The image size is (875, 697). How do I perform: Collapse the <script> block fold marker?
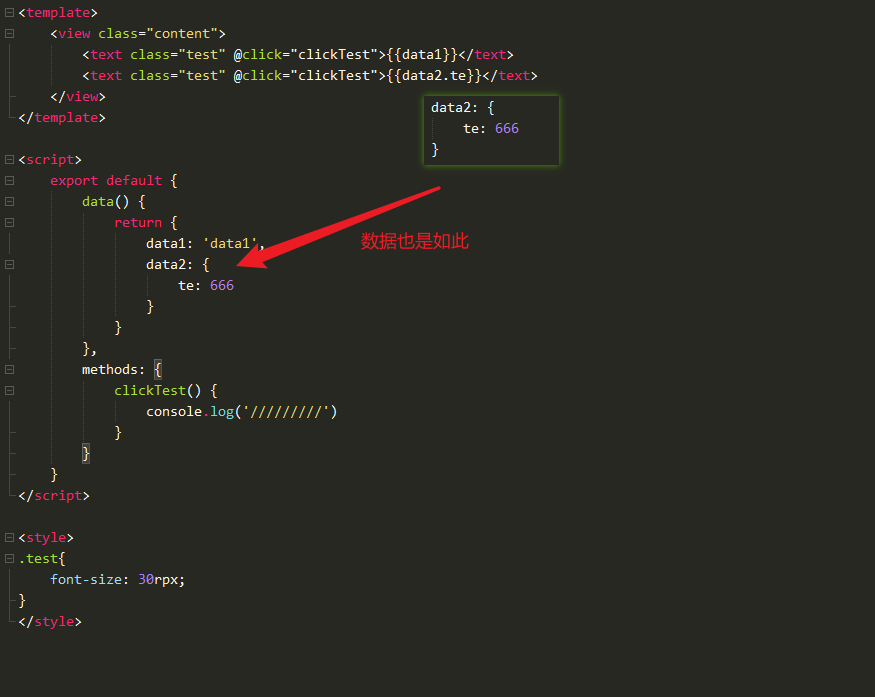9,160
